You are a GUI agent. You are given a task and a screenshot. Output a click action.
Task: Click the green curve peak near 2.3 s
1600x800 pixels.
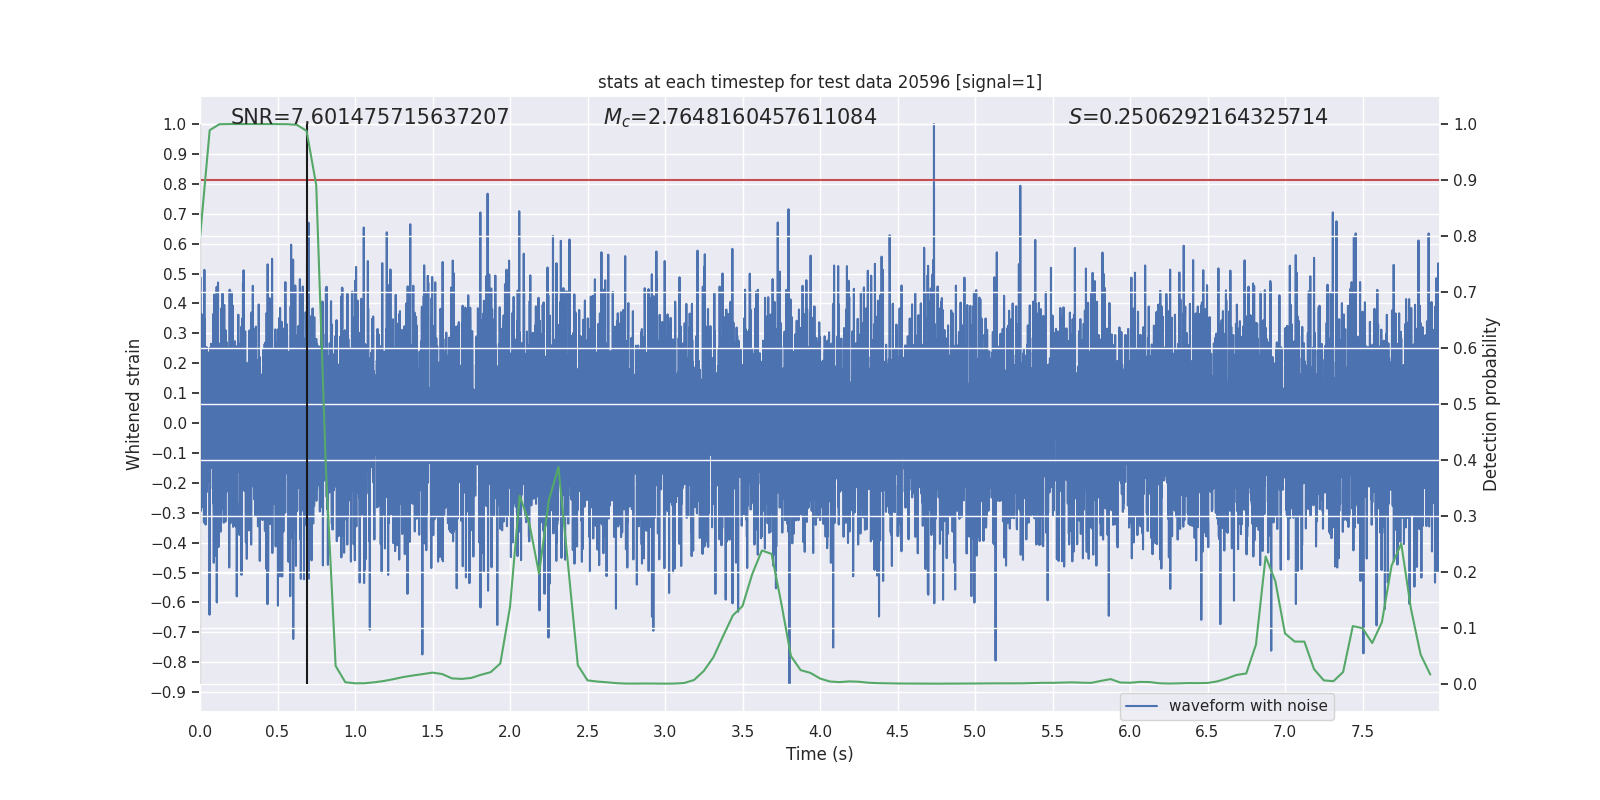tap(558, 468)
